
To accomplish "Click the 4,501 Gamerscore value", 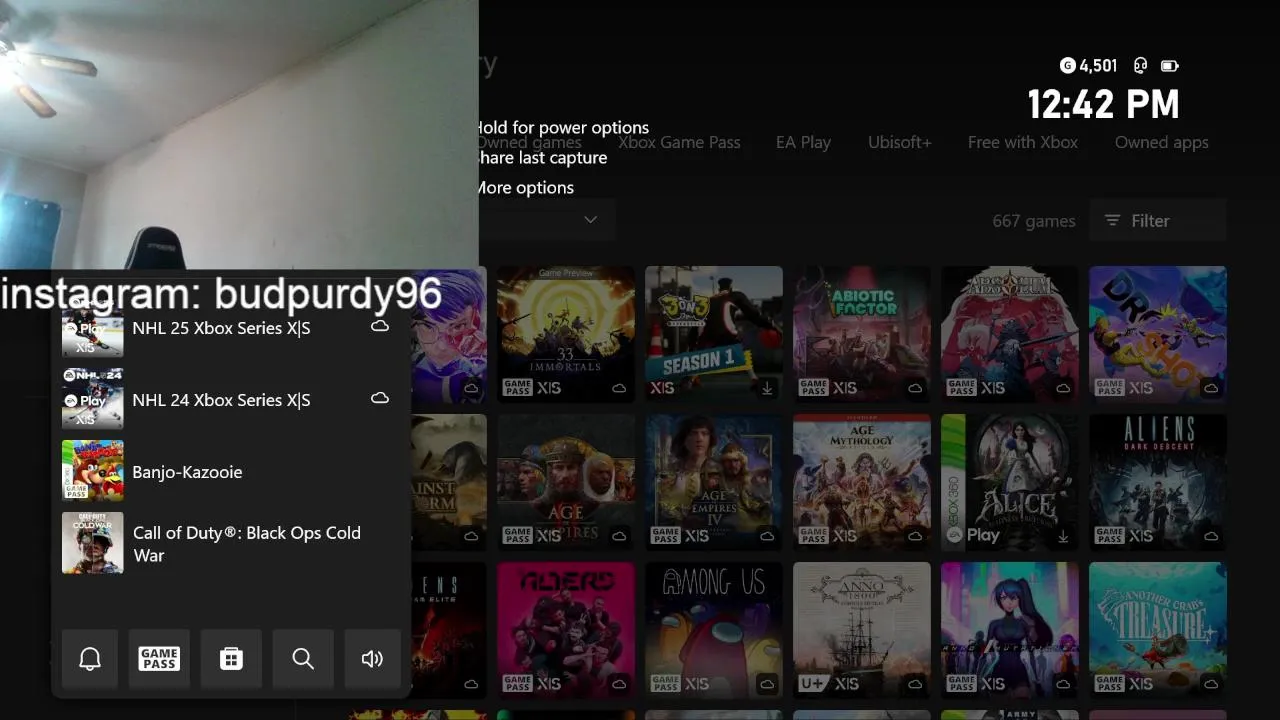I will (1099, 66).
